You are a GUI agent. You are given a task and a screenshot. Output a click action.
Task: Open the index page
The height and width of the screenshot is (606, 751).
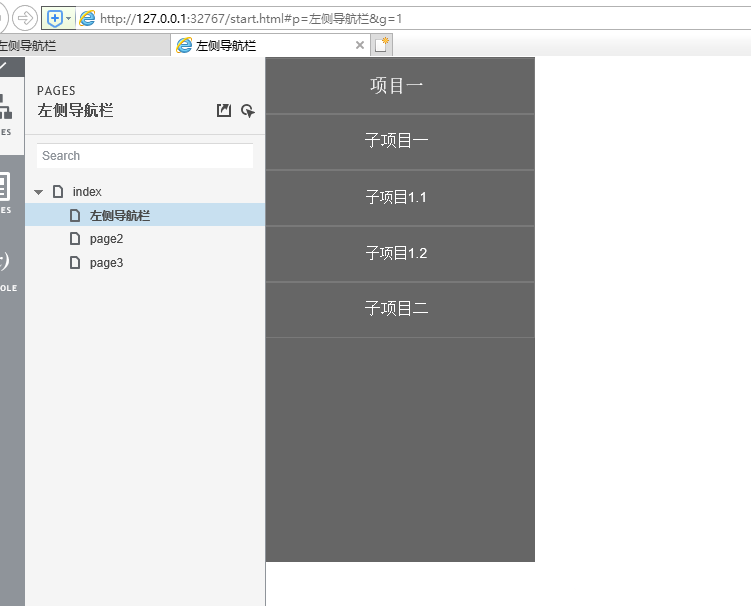pos(87,192)
